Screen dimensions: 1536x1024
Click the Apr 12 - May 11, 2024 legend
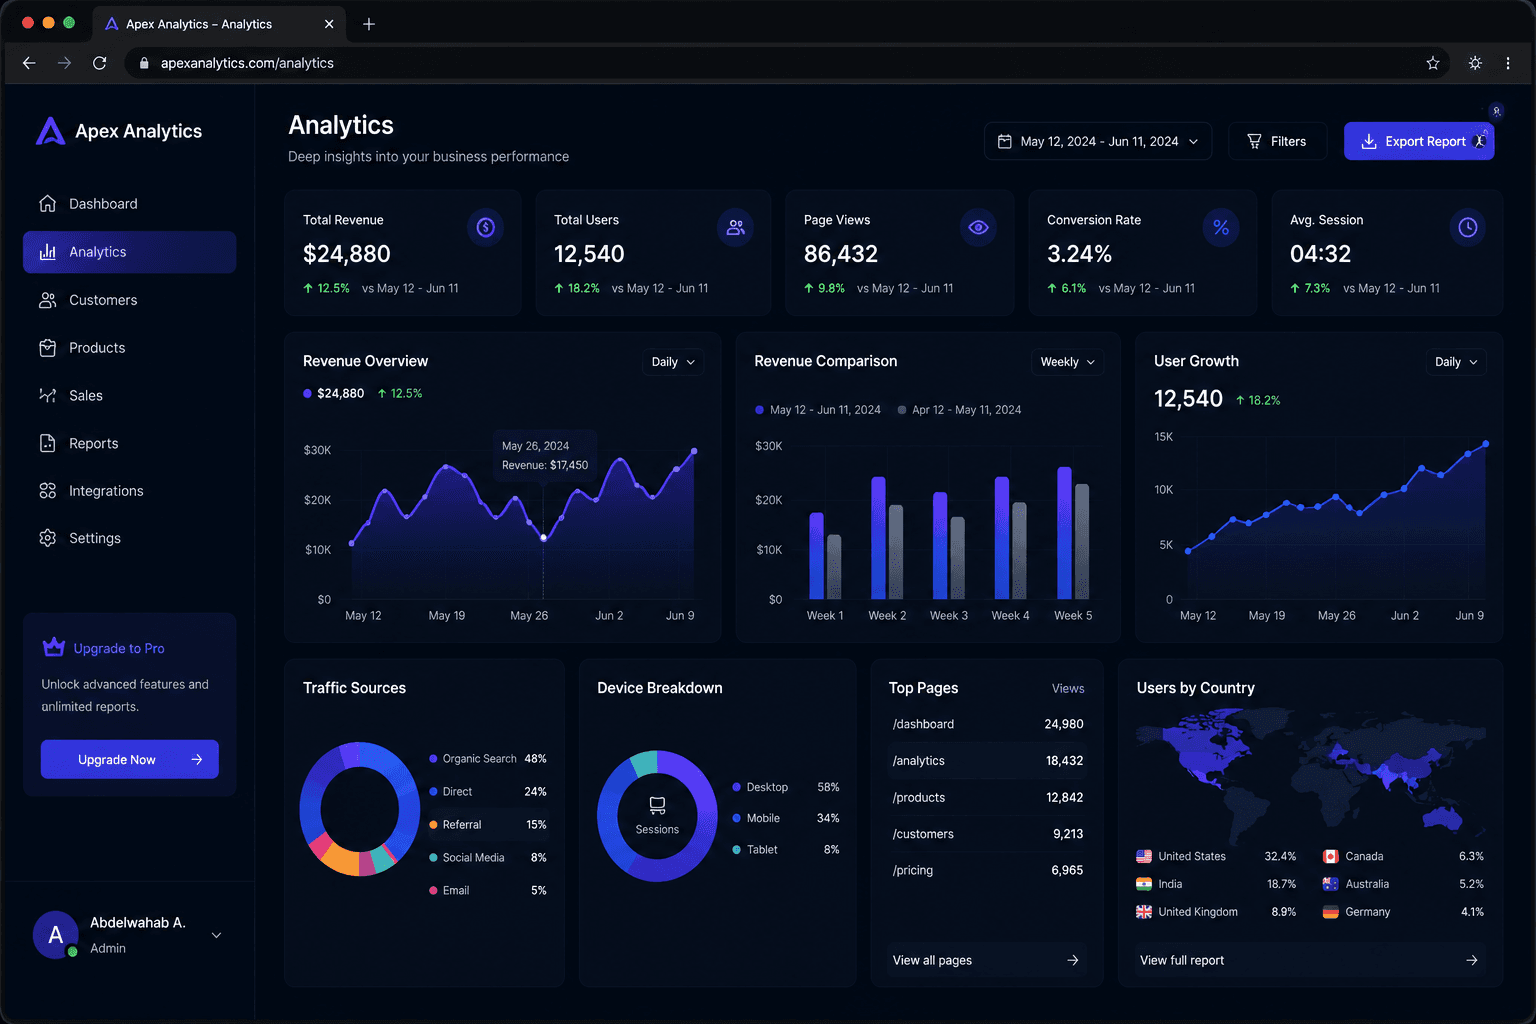coord(960,410)
